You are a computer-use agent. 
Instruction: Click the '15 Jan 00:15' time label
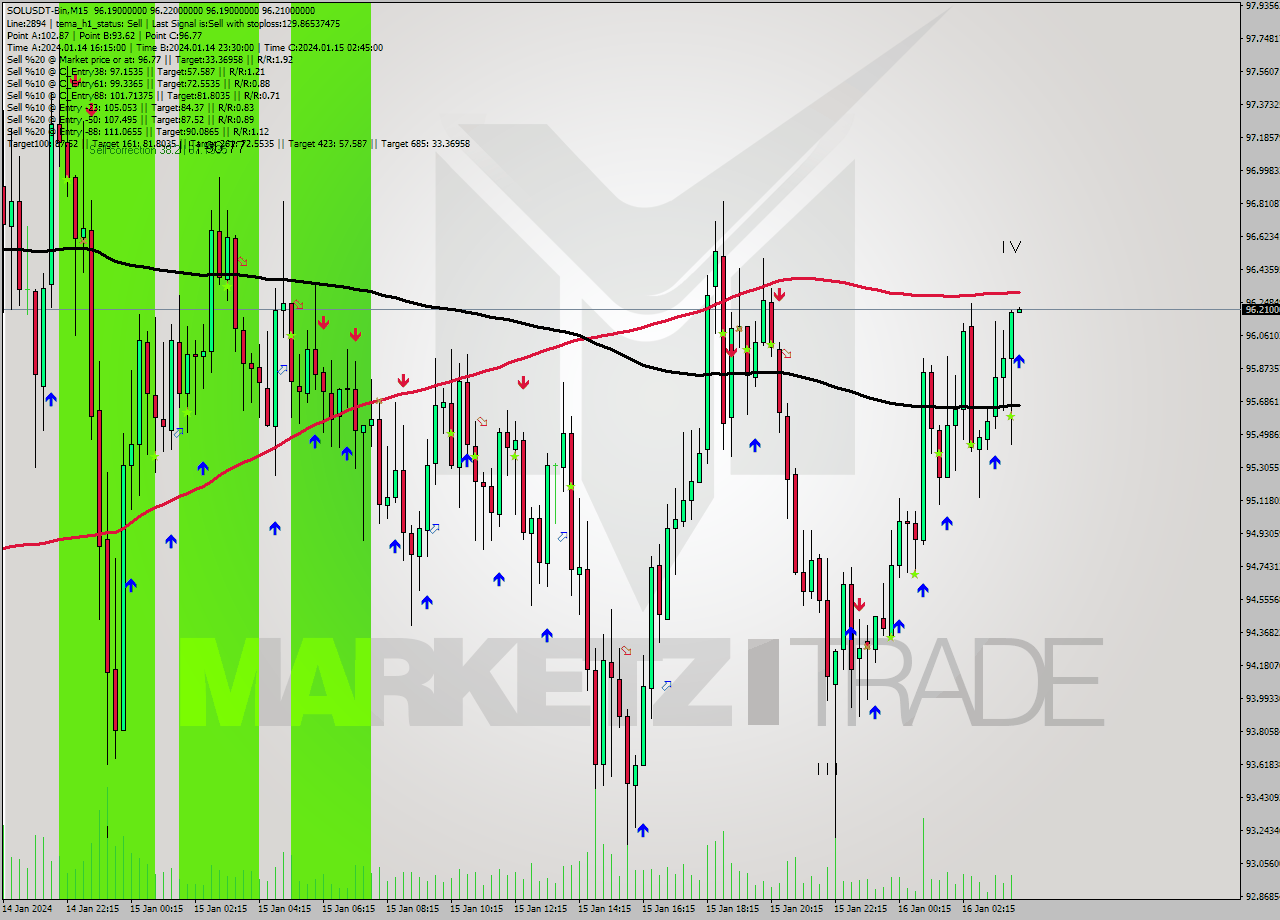coord(157,909)
